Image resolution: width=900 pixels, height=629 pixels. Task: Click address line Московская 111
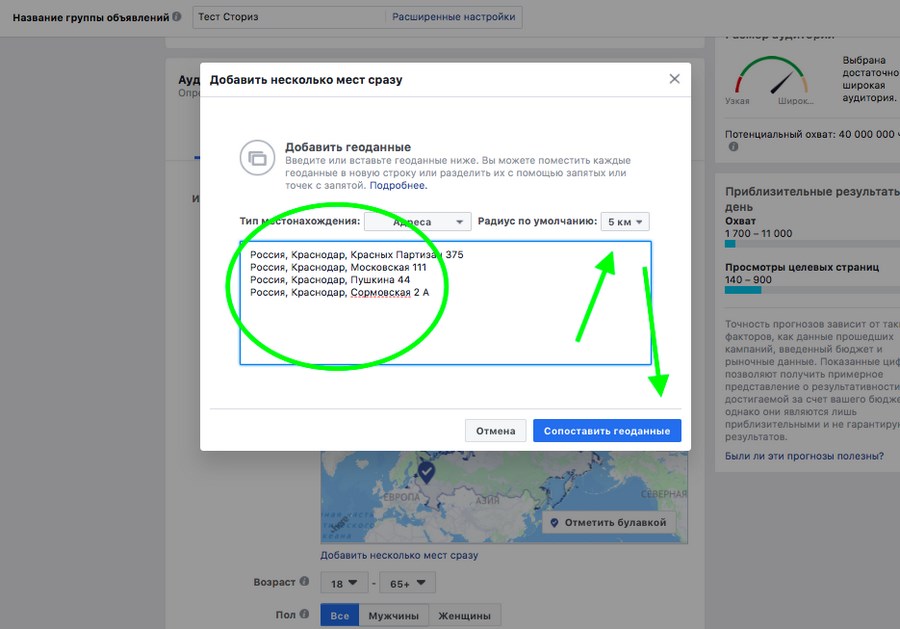click(338, 267)
